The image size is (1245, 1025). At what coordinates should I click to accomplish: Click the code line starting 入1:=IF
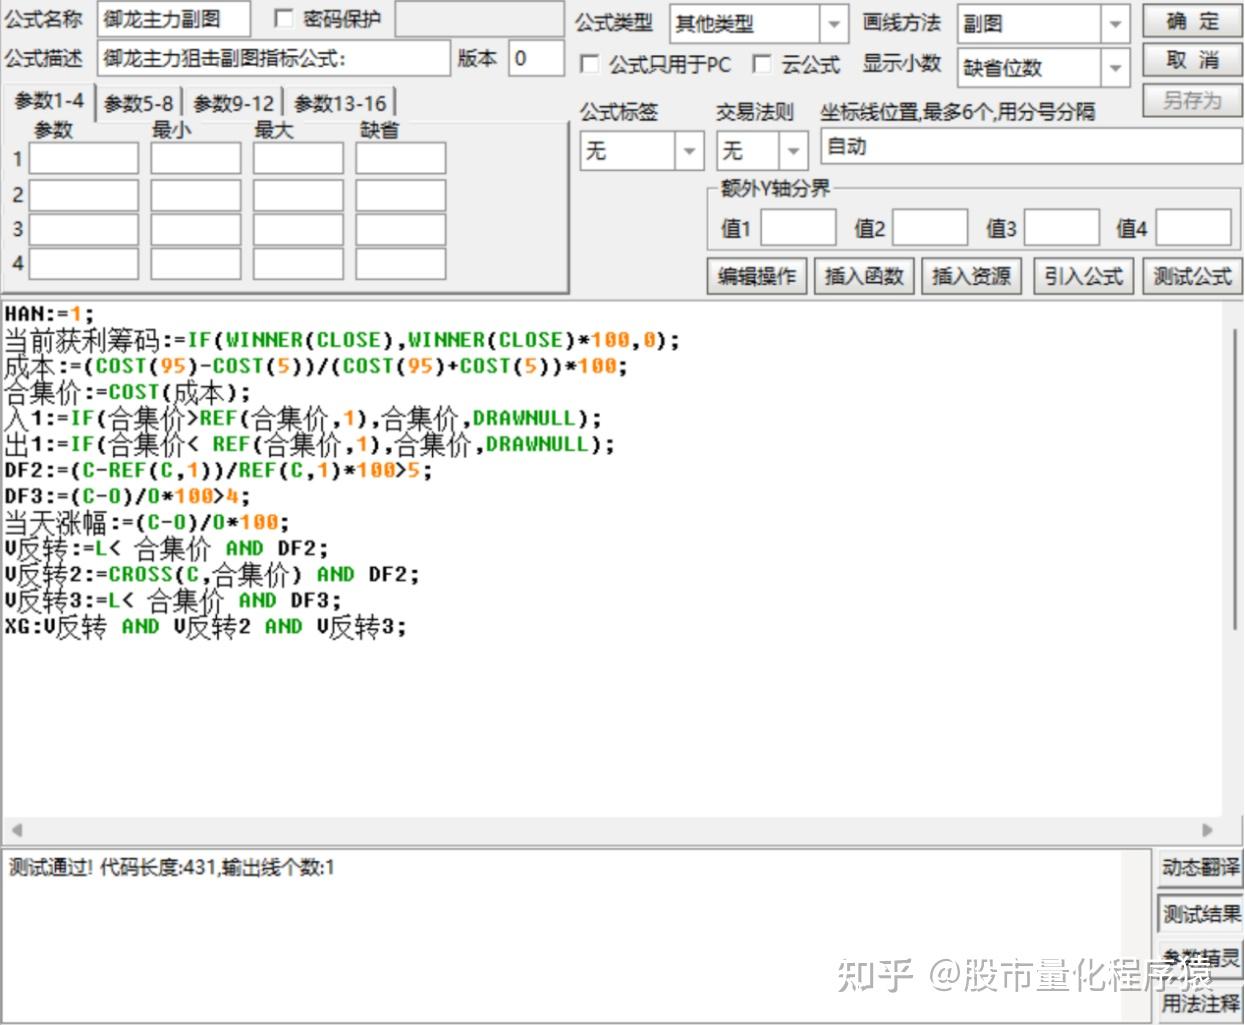[304, 418]
